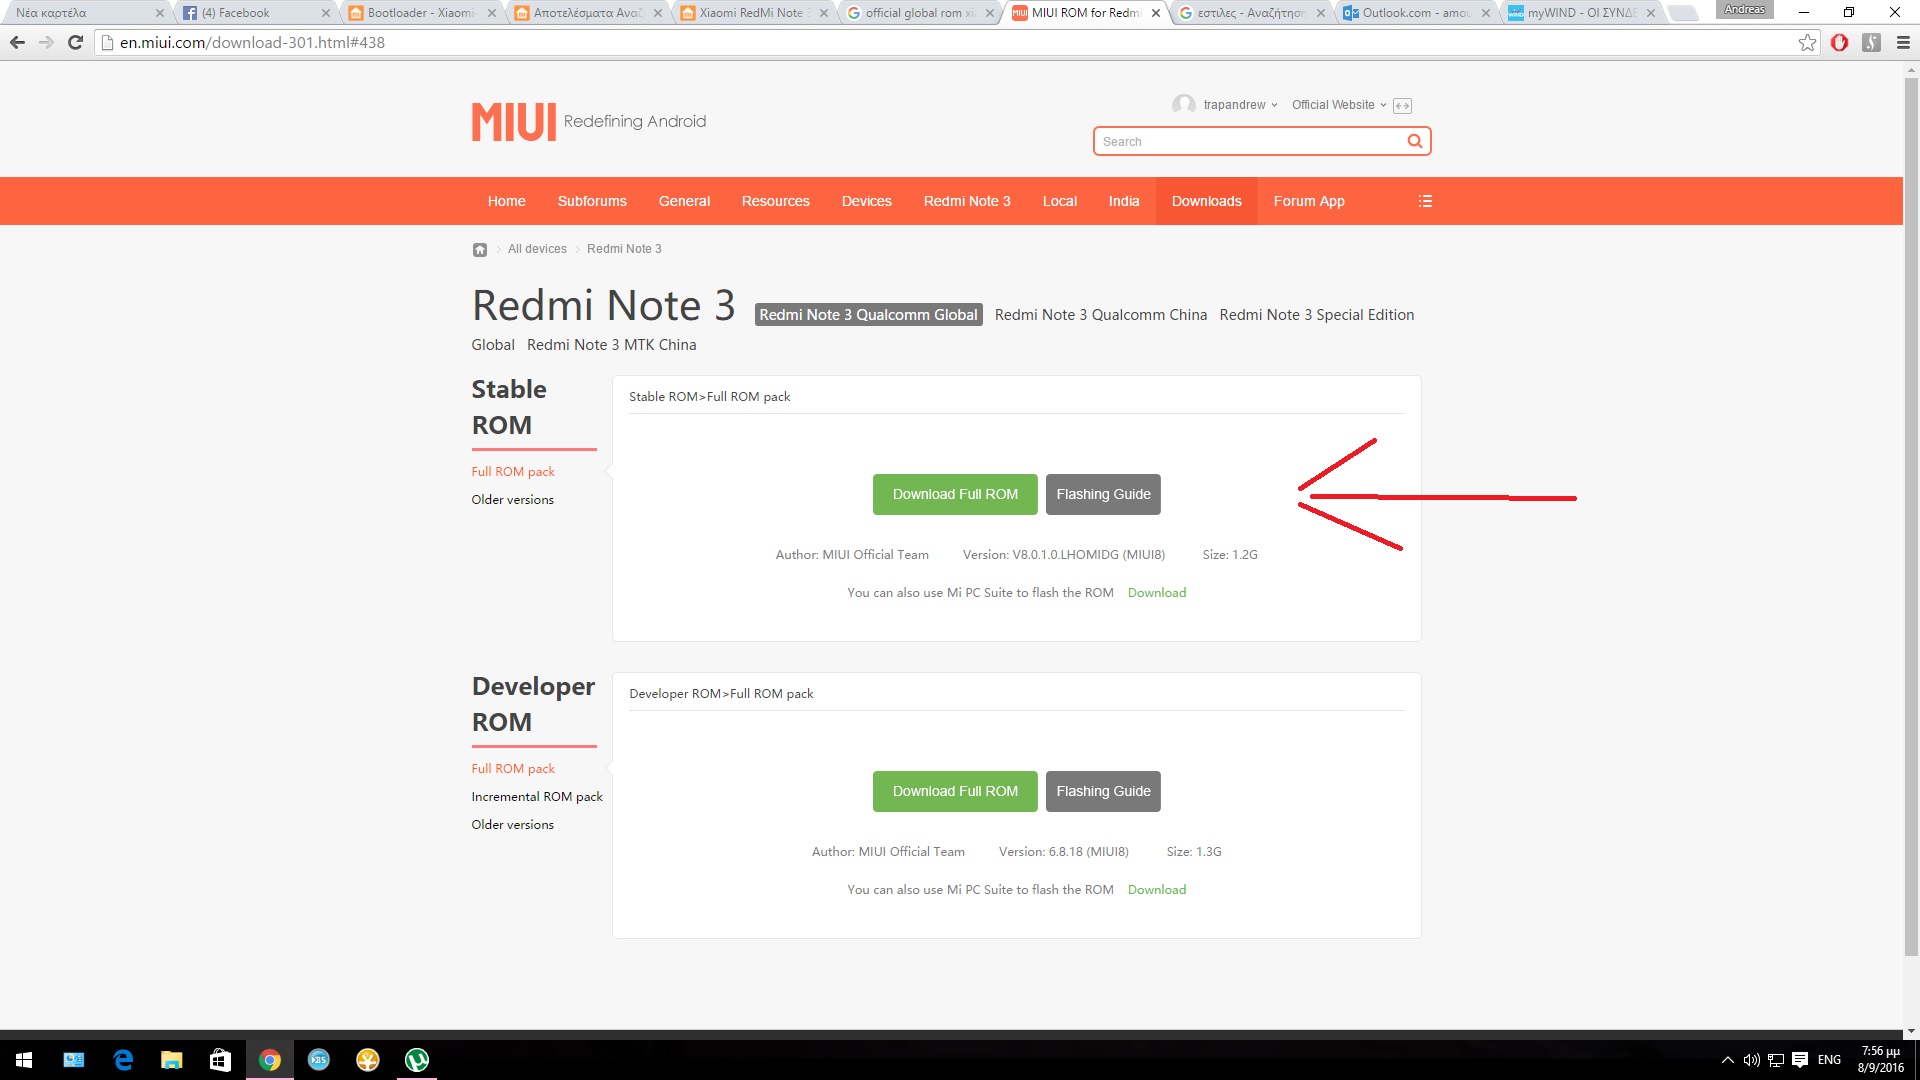The height and width of the screenshot is (1080, 1920).
Task: Click Incremental ROM pack link
Action: [x=537, y=797]
